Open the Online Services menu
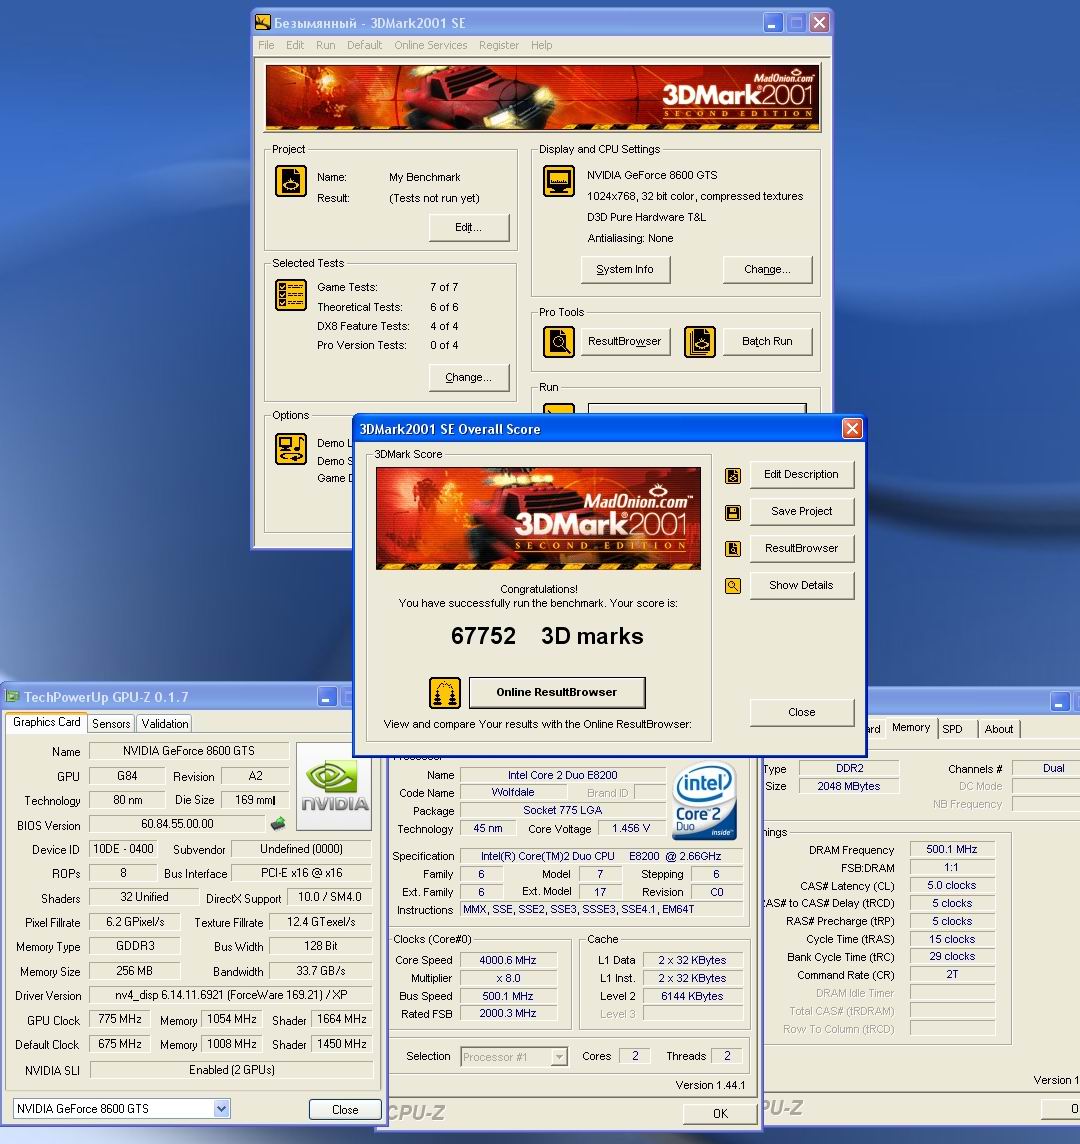 [431, 45]
